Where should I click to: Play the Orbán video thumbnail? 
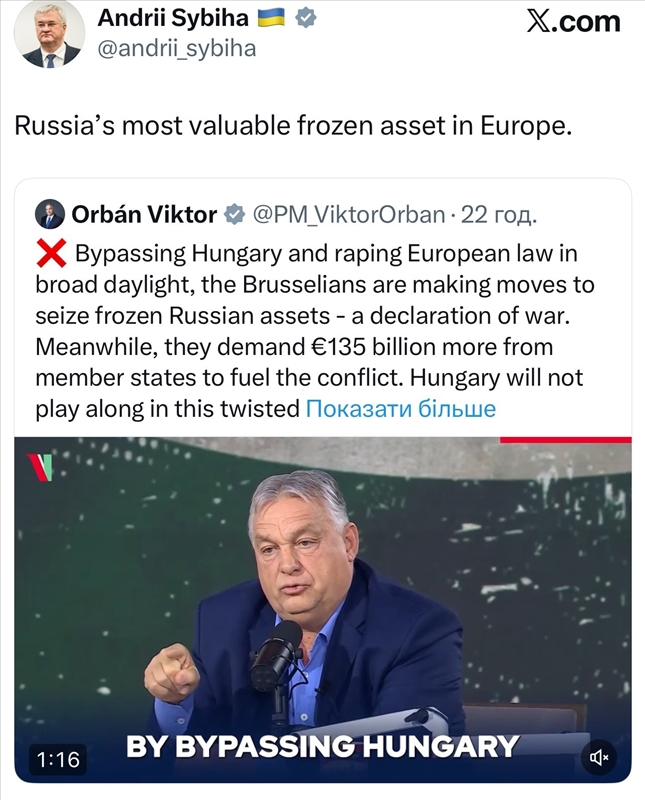[x=322, y=600]
